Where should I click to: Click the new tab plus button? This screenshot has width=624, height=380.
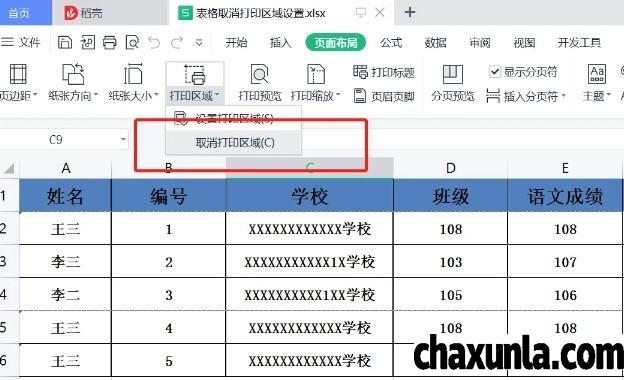(x=410, y=13)
